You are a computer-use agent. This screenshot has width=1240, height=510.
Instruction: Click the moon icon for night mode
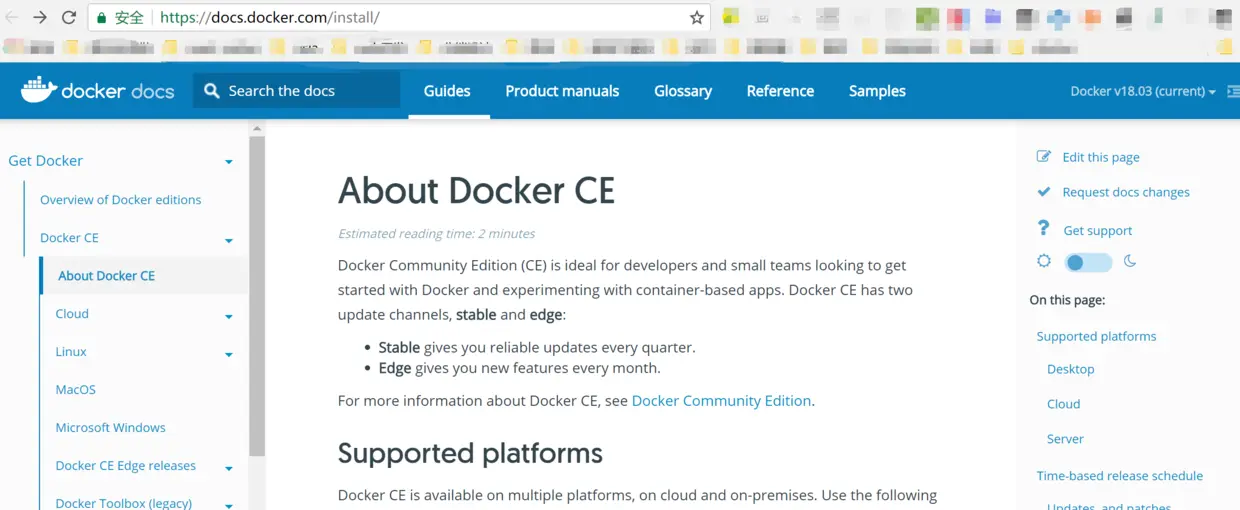pyautogui.click(x=1130, y=261)
